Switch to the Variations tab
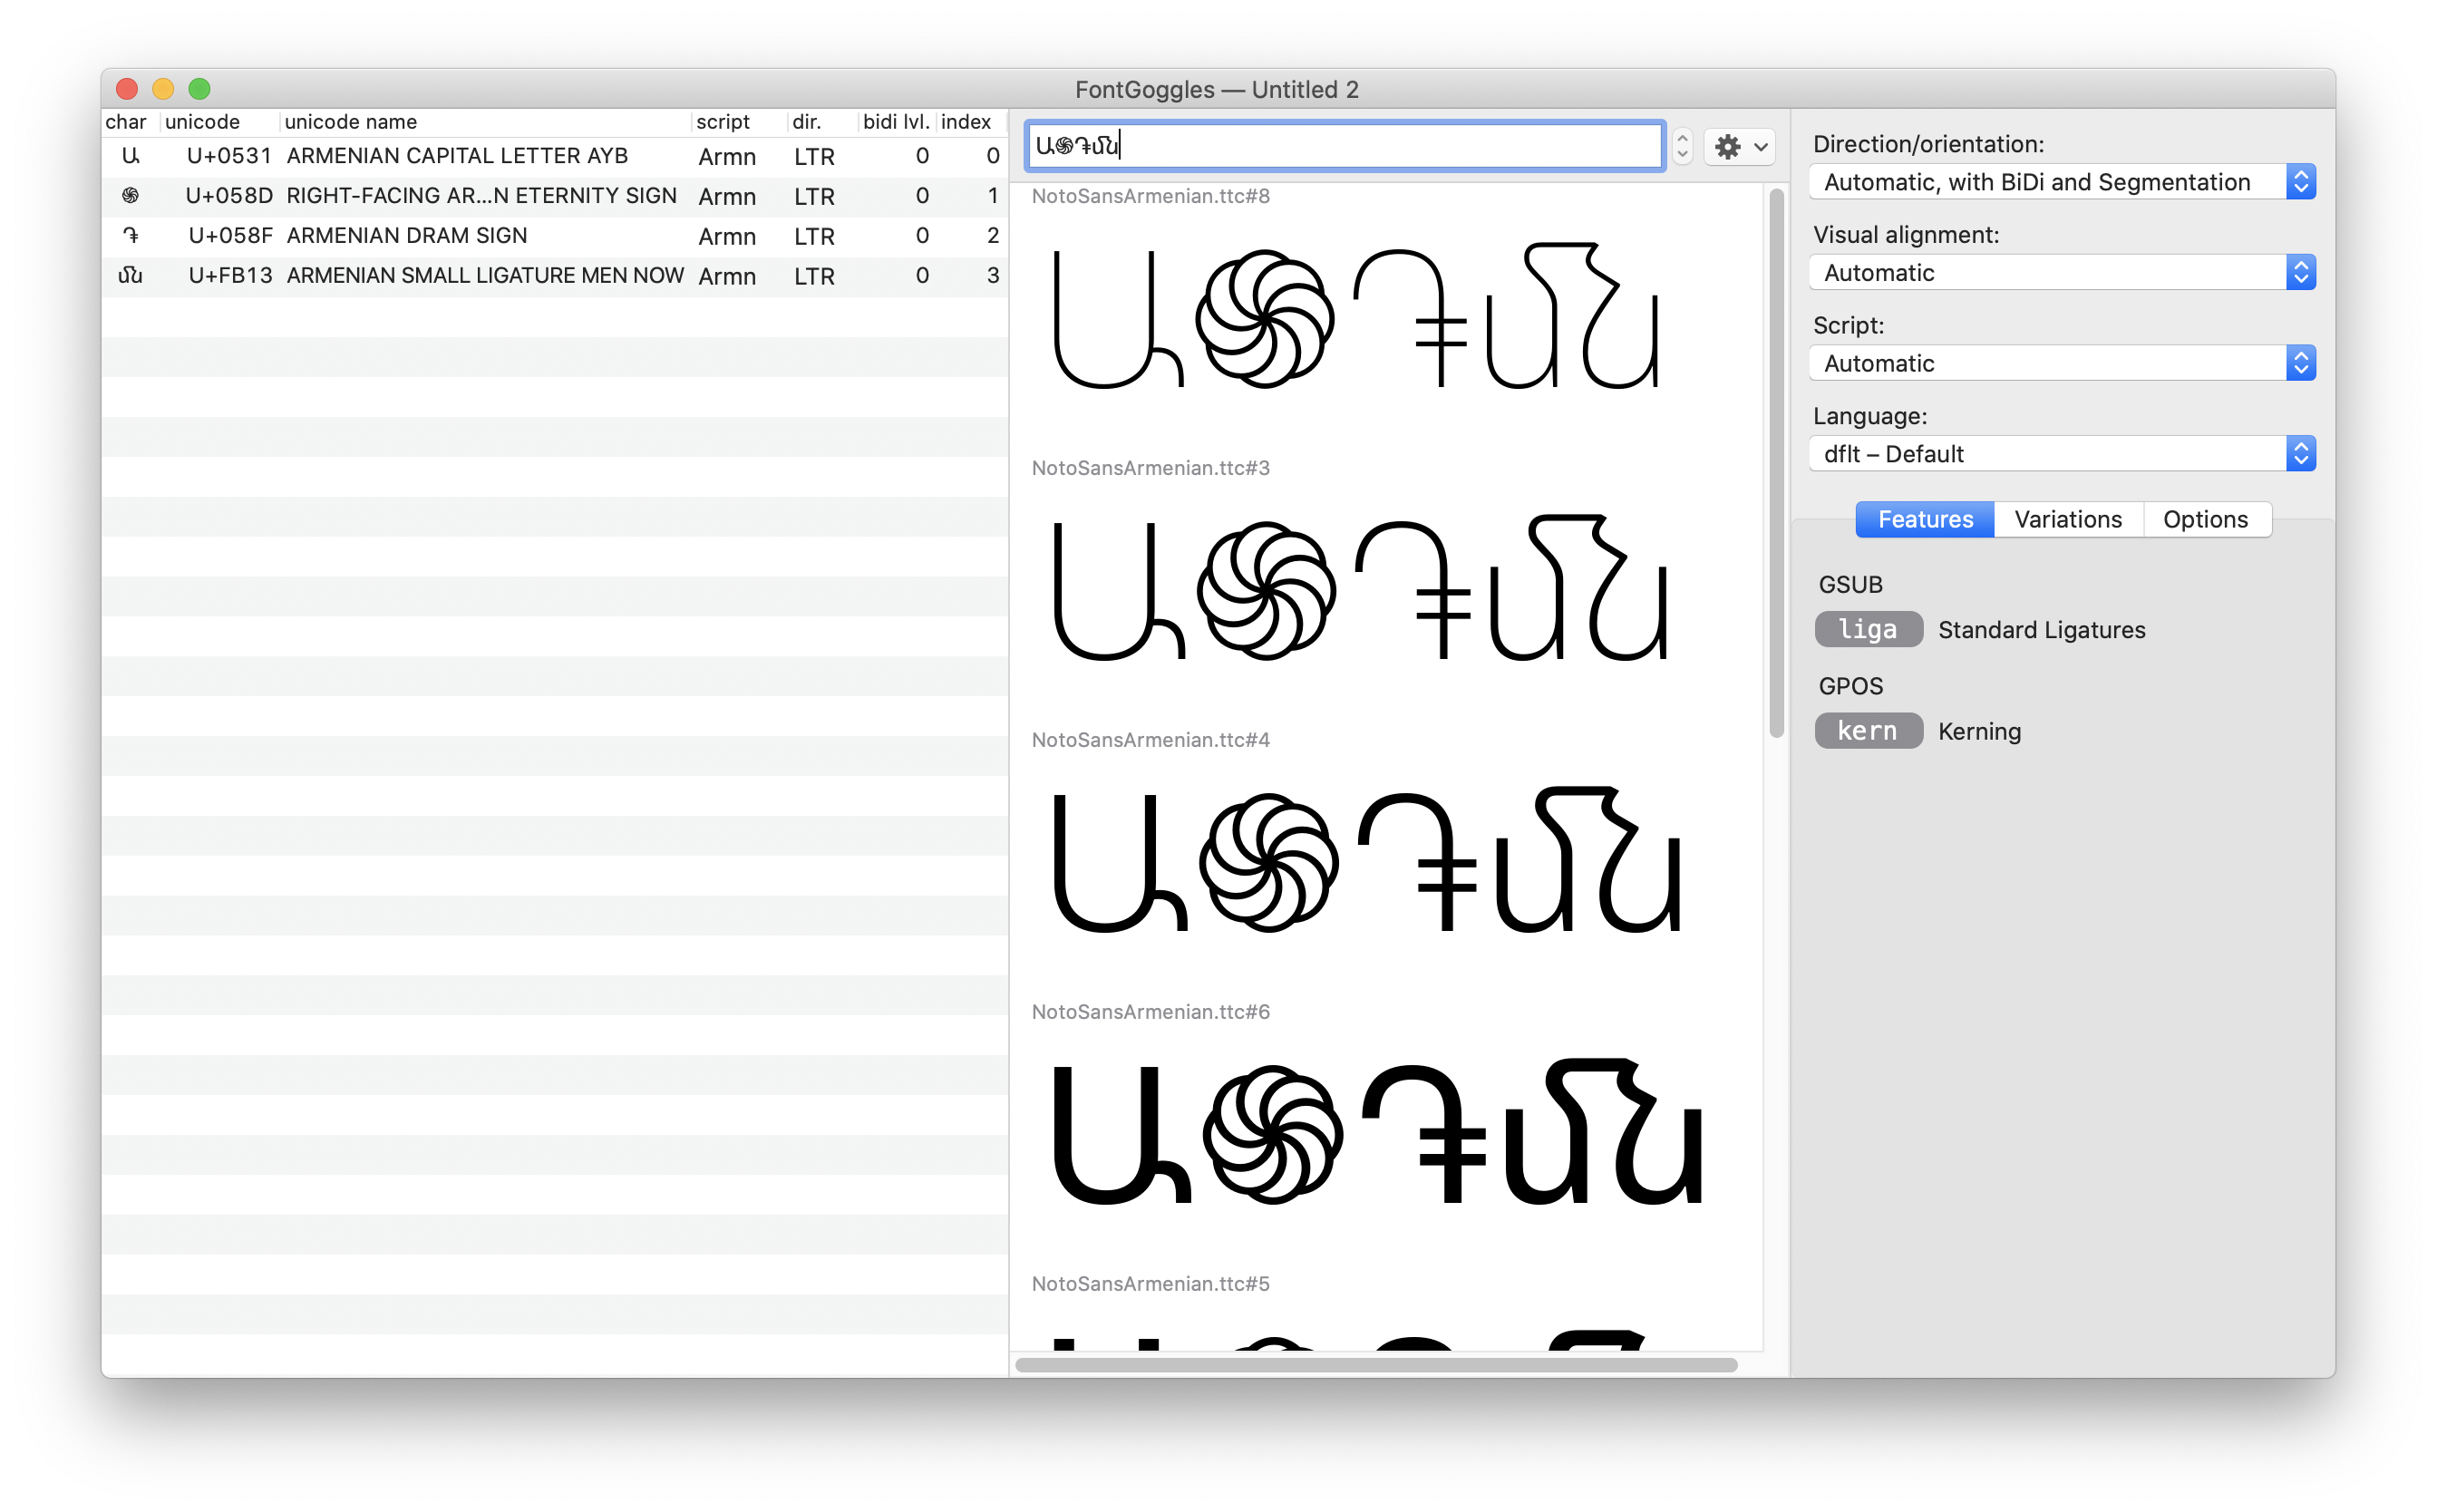The height and width of the screenshot is (1512, 2437). click(x=2067, y=519)
